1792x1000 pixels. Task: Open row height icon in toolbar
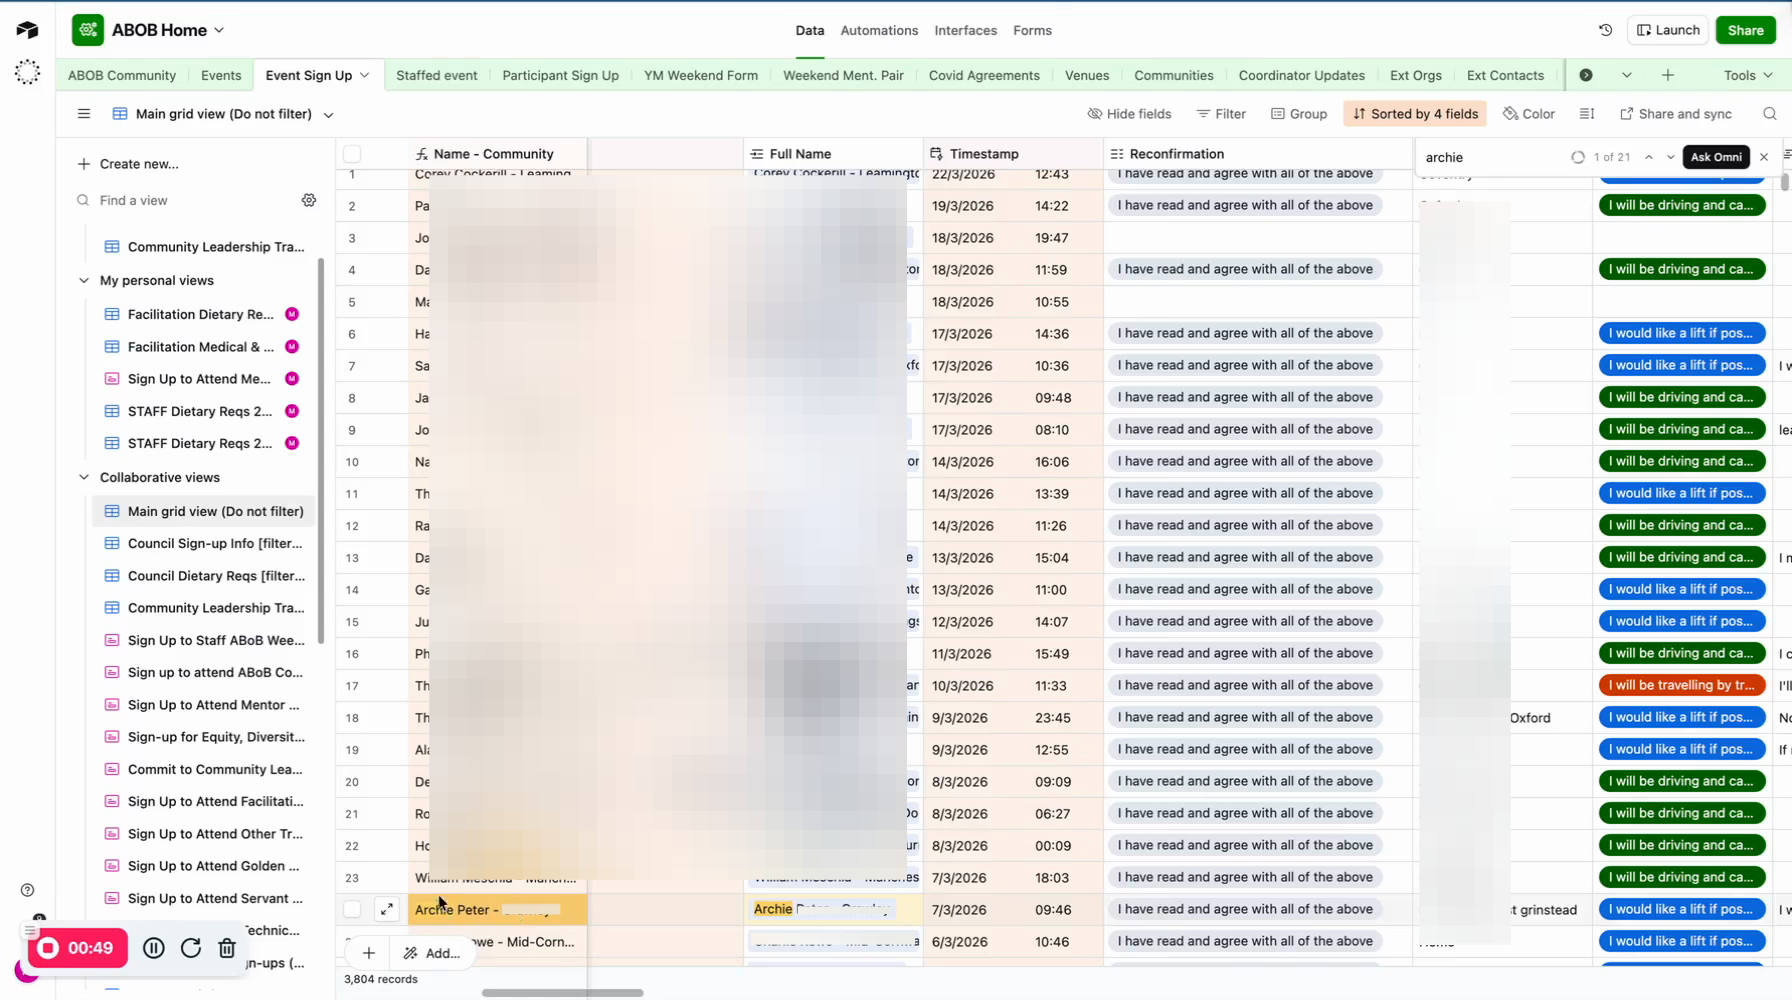[x=1586, y=114]
